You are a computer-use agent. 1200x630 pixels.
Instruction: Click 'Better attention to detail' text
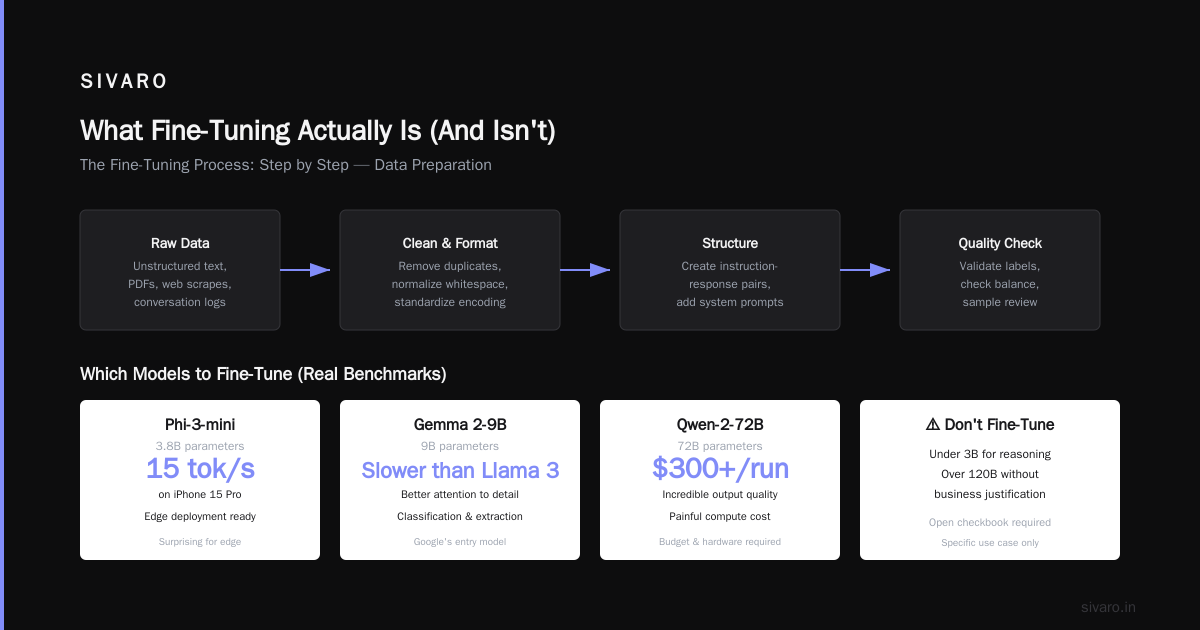460,494
